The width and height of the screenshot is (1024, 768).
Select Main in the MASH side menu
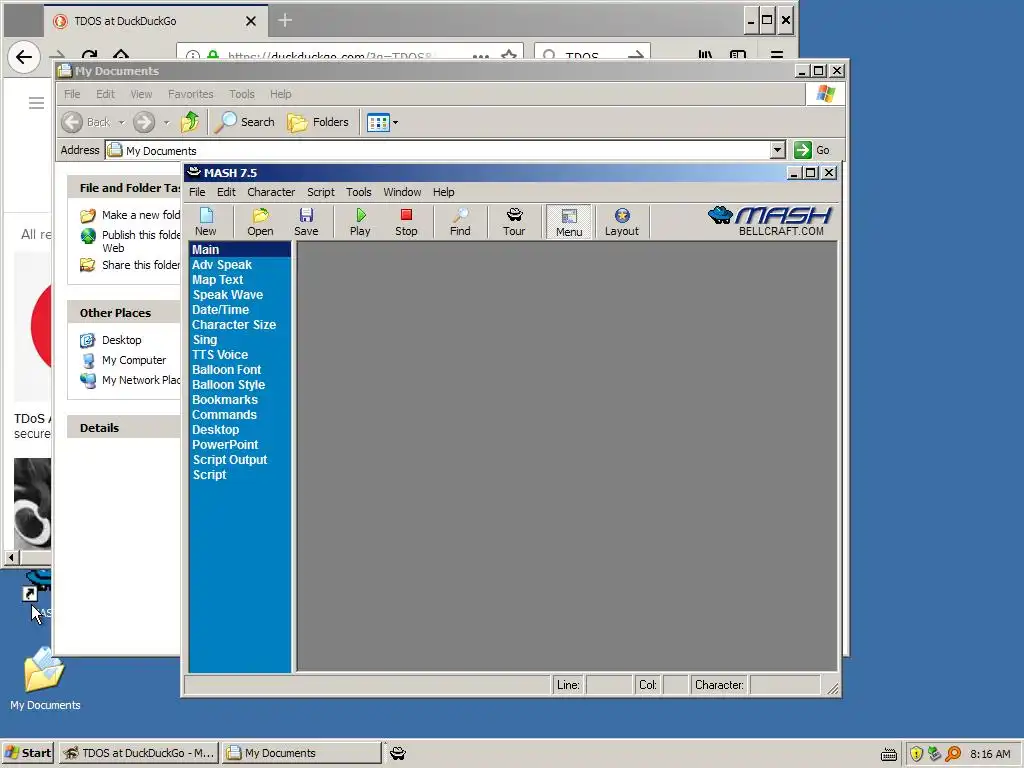pos(240,249)
